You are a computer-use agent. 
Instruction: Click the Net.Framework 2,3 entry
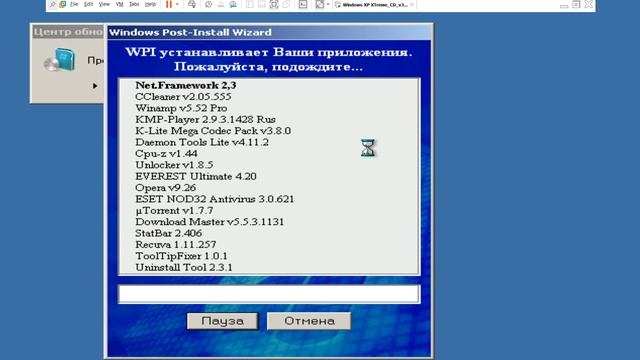[186, 85]
